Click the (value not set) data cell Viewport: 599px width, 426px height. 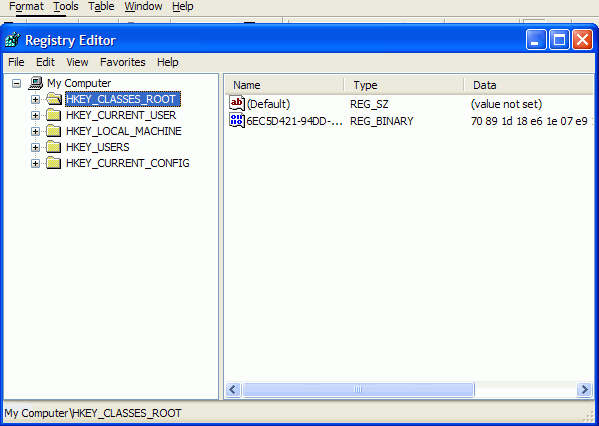tap(506, 104)
